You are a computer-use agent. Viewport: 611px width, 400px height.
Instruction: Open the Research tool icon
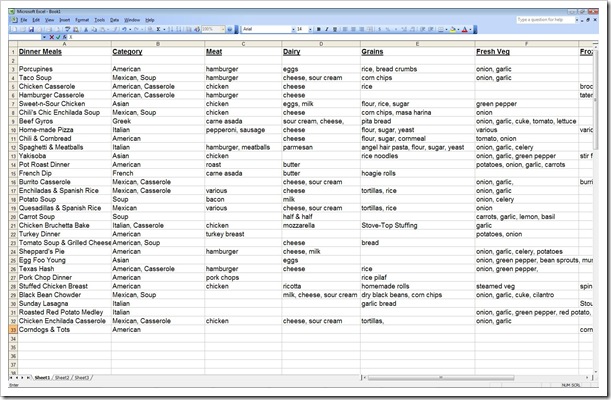pos(76,29)
